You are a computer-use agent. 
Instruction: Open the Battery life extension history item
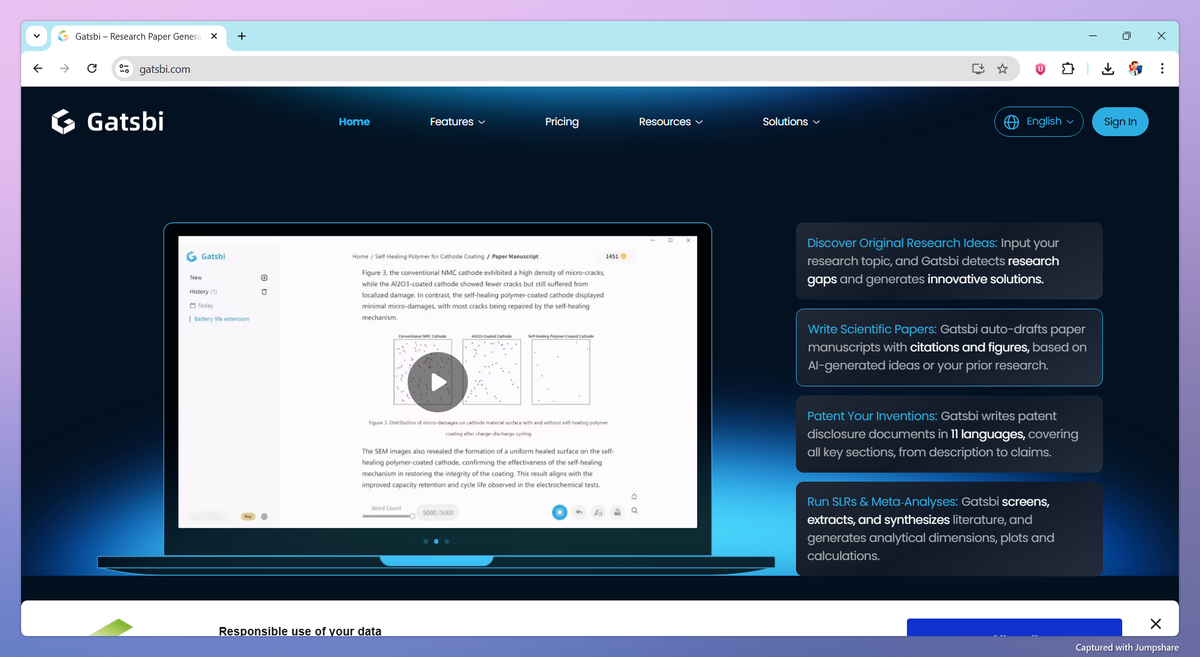tap(223, 319)
